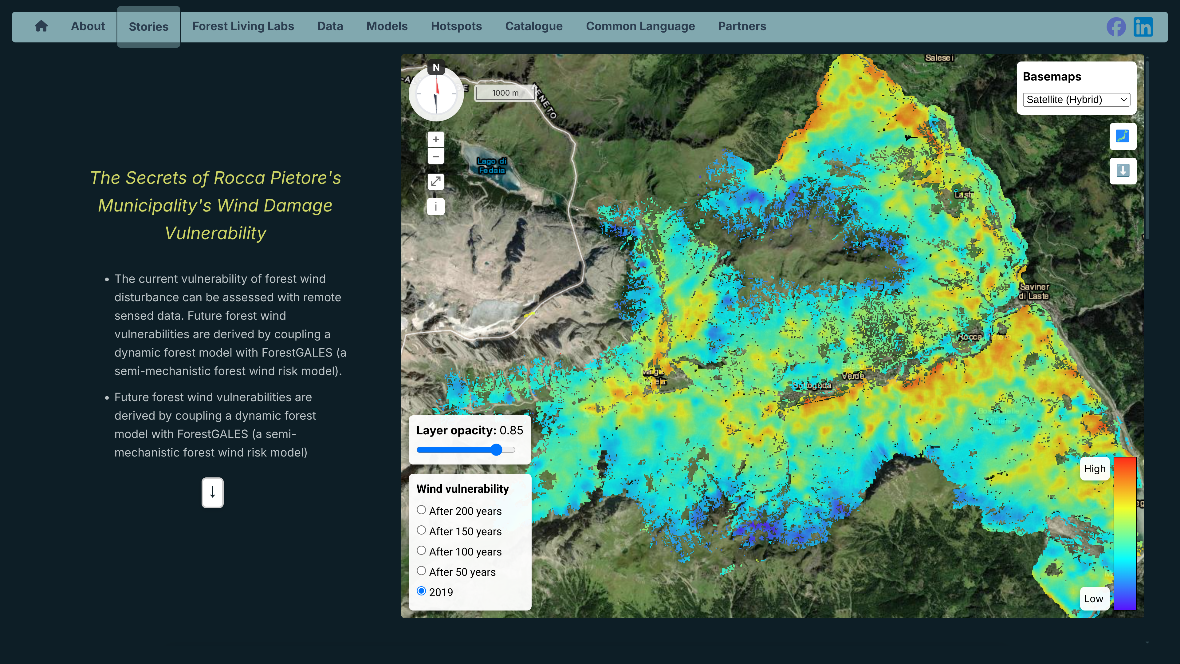Click the blue map tool icon below Basemaps
This screenshot has height=664, width=1180.
click(1123, 136)
